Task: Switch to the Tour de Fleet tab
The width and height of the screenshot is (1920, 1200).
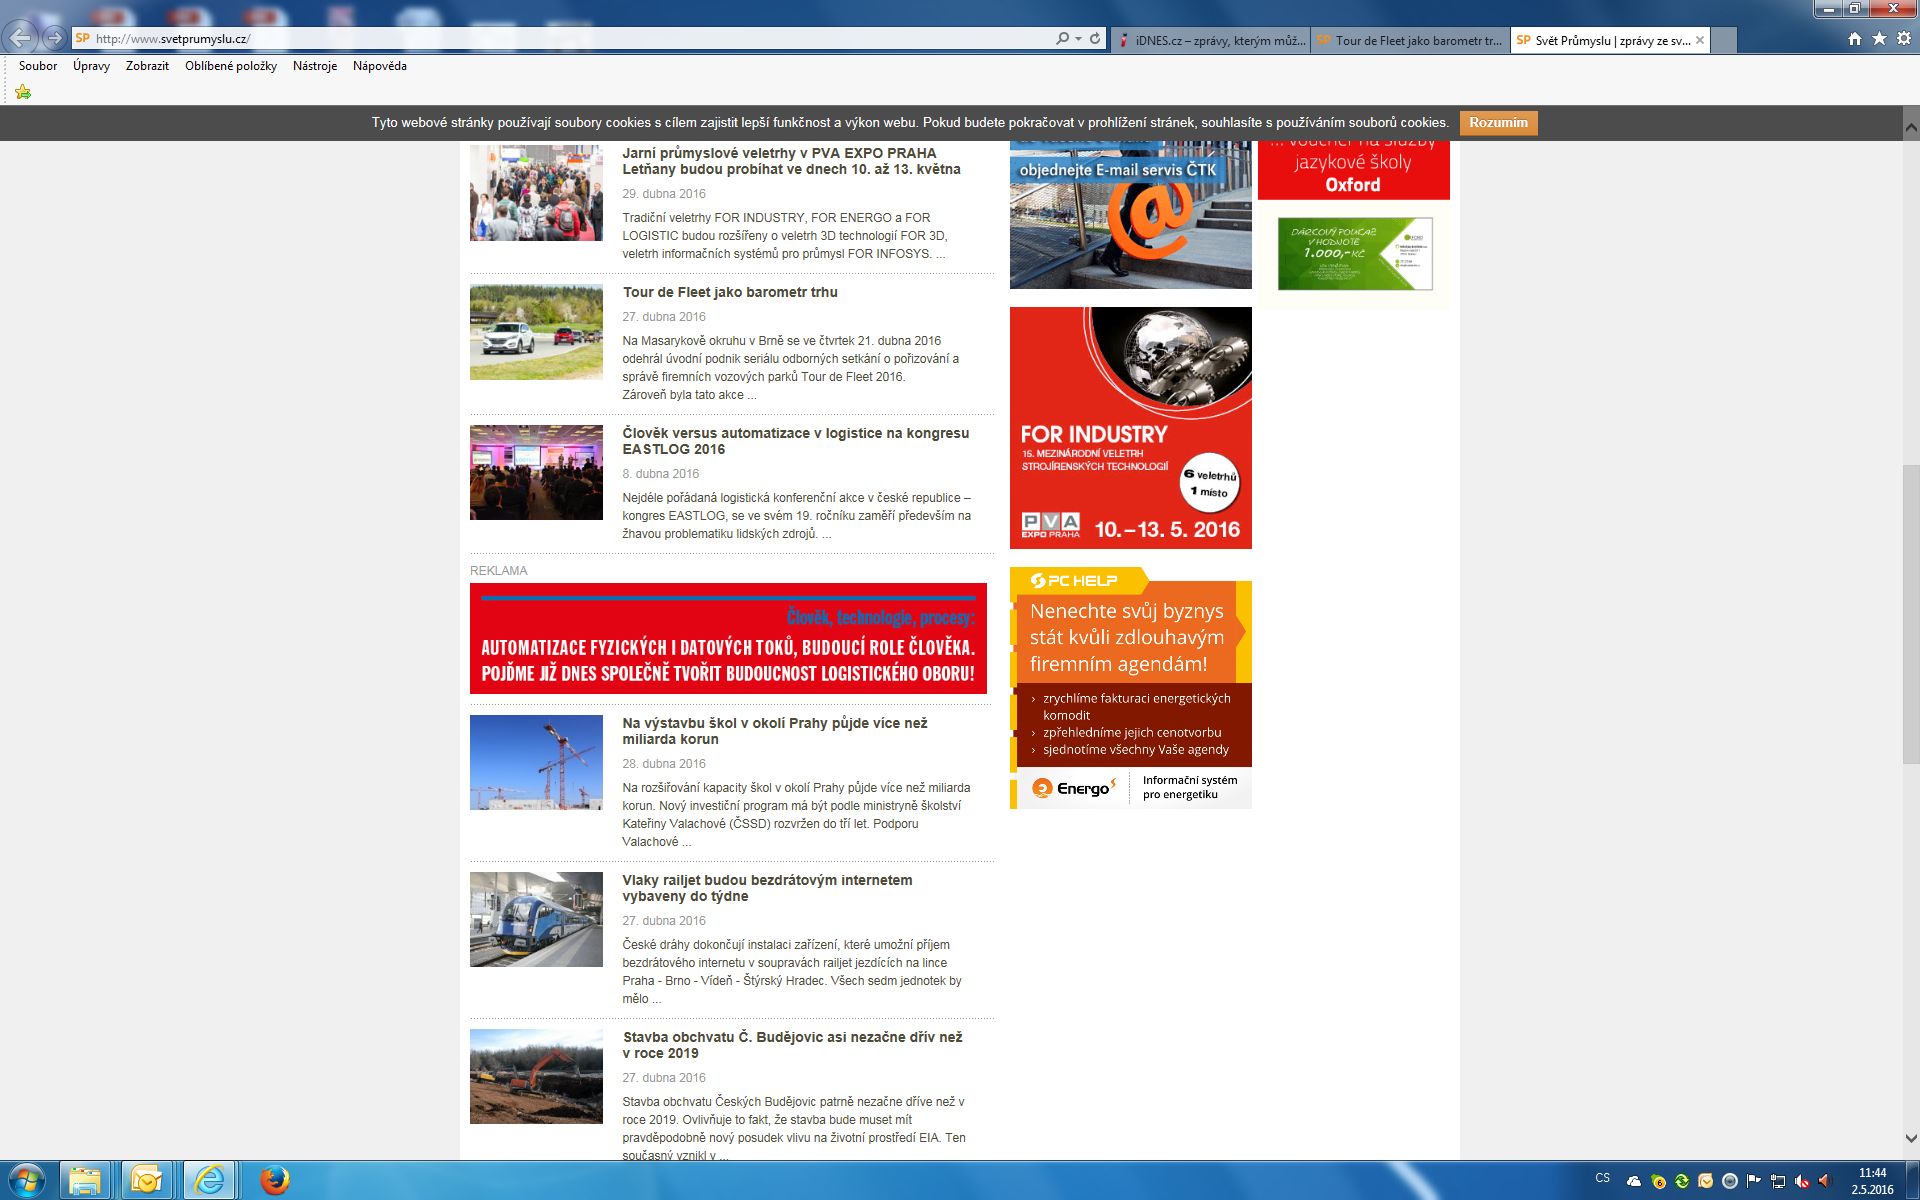Action: pos(1410,40)
